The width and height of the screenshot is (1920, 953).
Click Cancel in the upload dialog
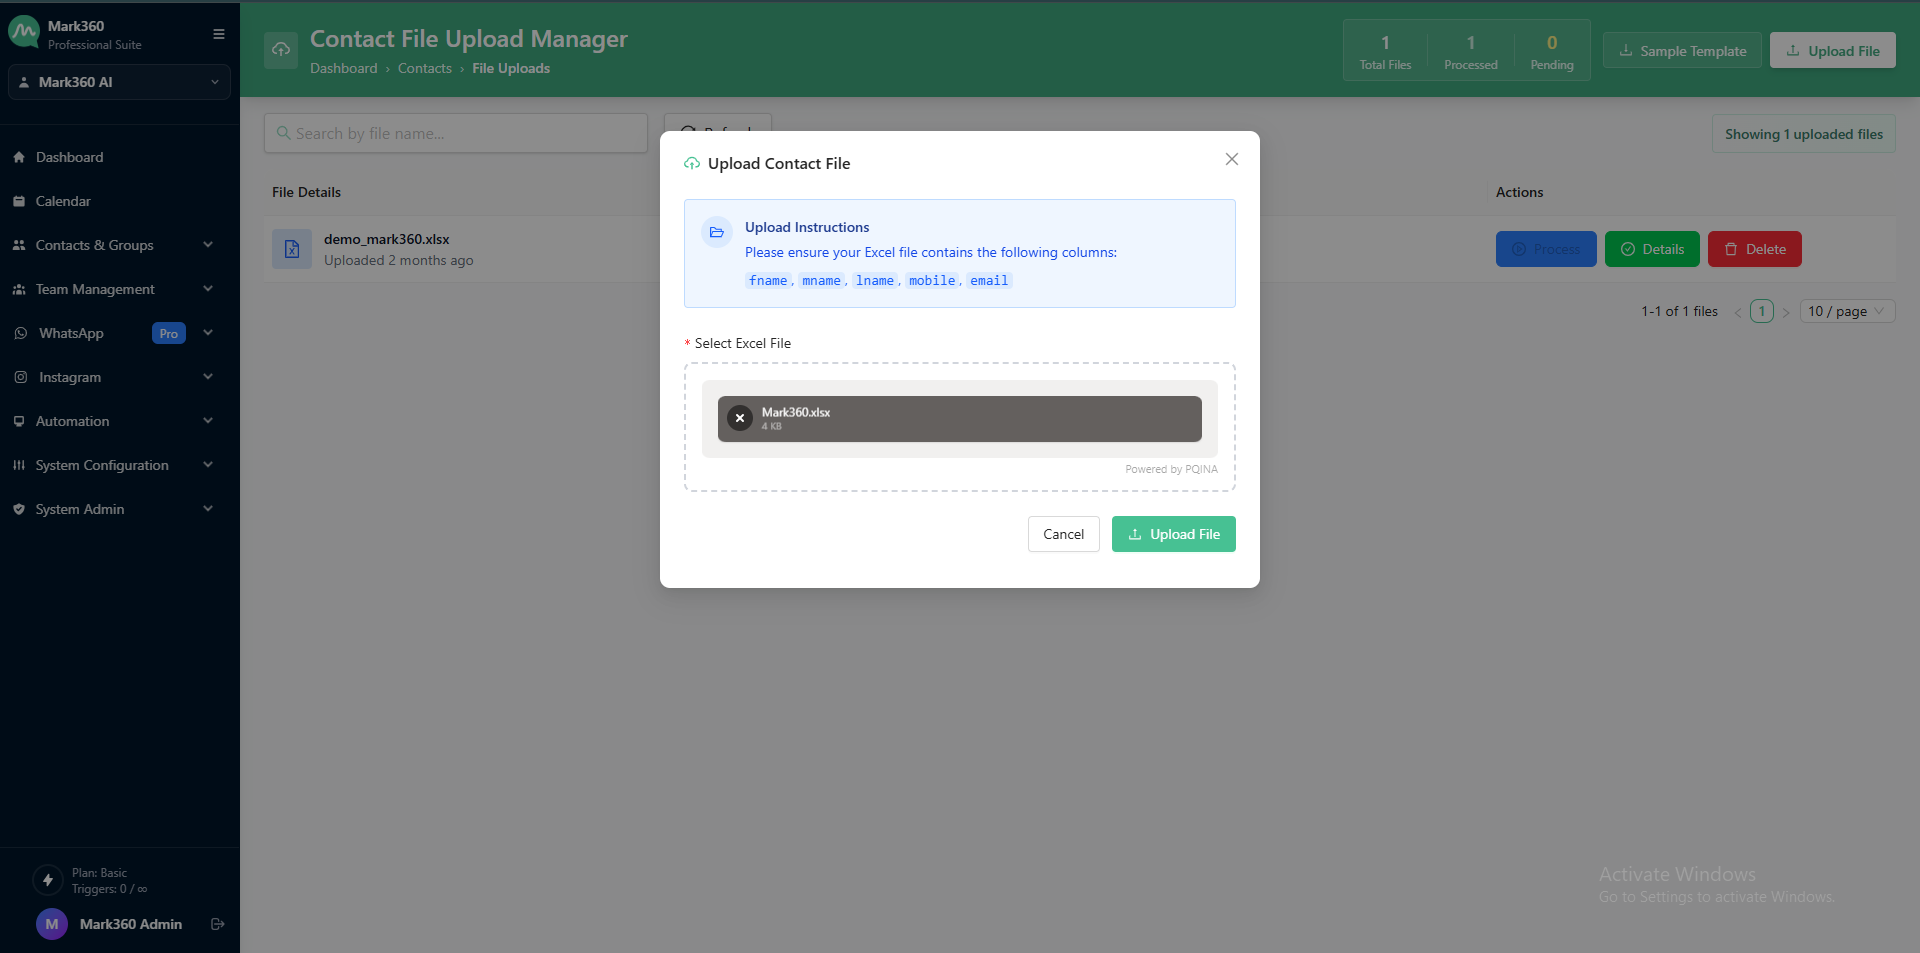(x=1063, y=534)
